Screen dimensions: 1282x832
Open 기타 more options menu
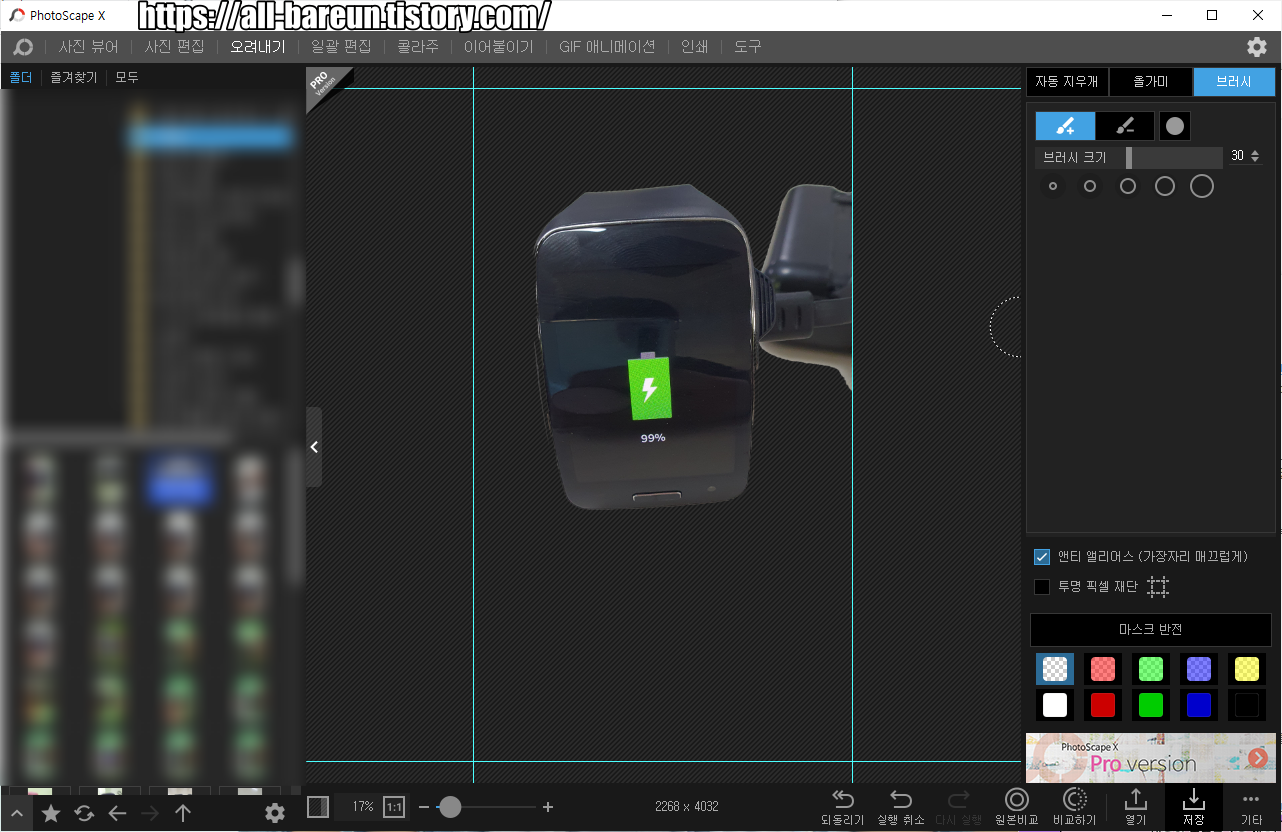pos(1251,808)
